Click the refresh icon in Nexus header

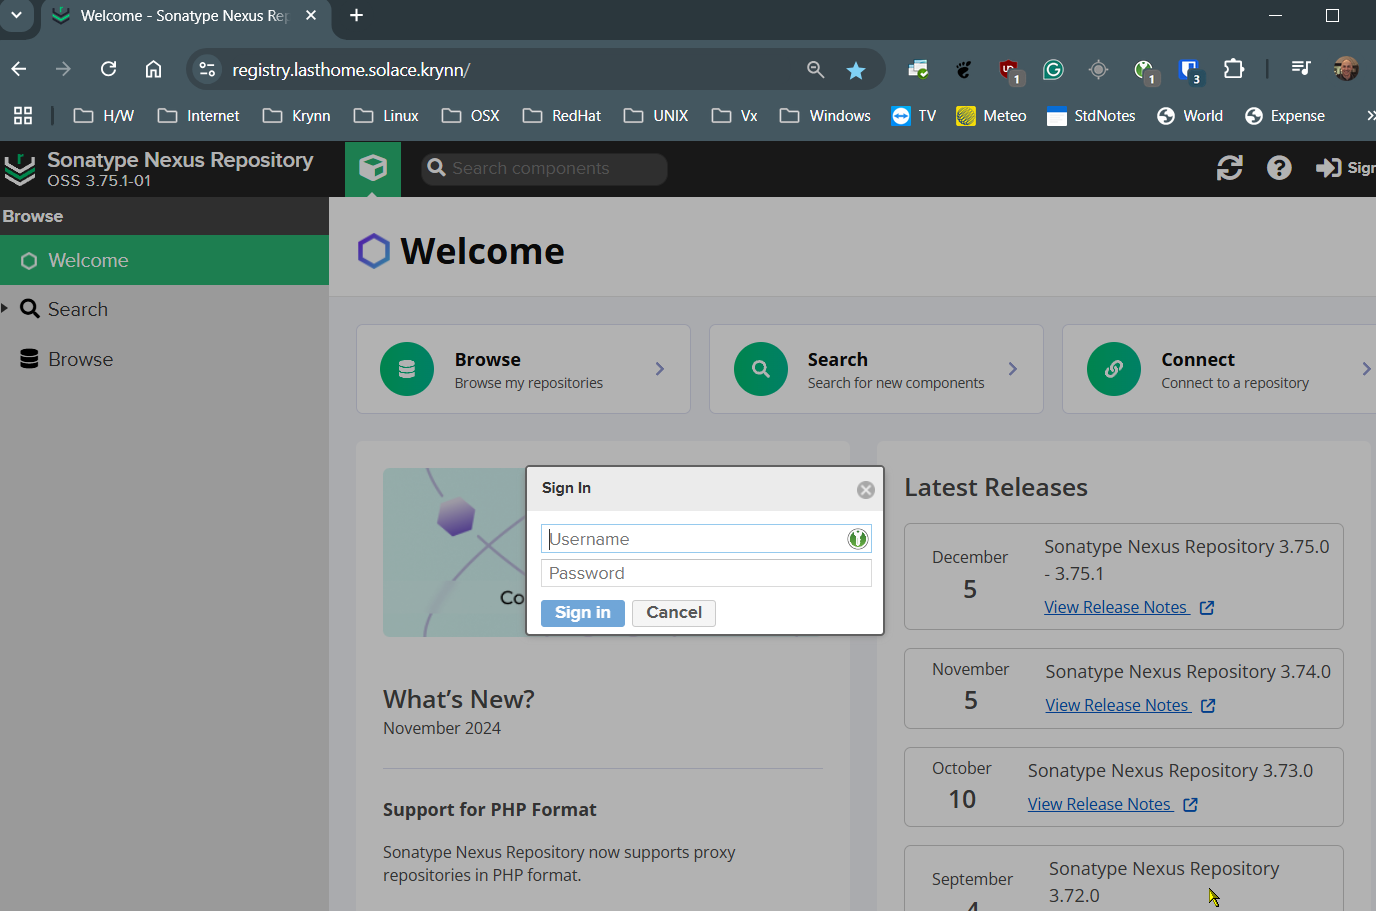(1229, 168)
